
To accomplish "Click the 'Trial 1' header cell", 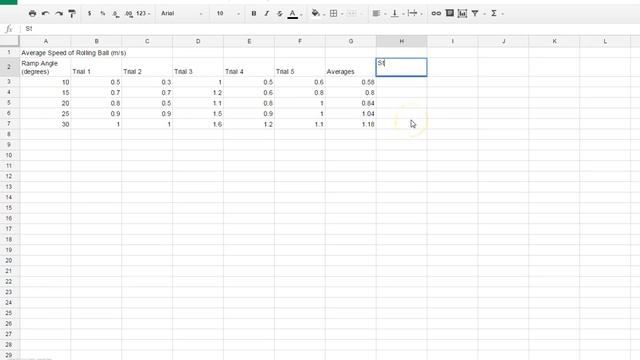I will [x=96, y=67].
